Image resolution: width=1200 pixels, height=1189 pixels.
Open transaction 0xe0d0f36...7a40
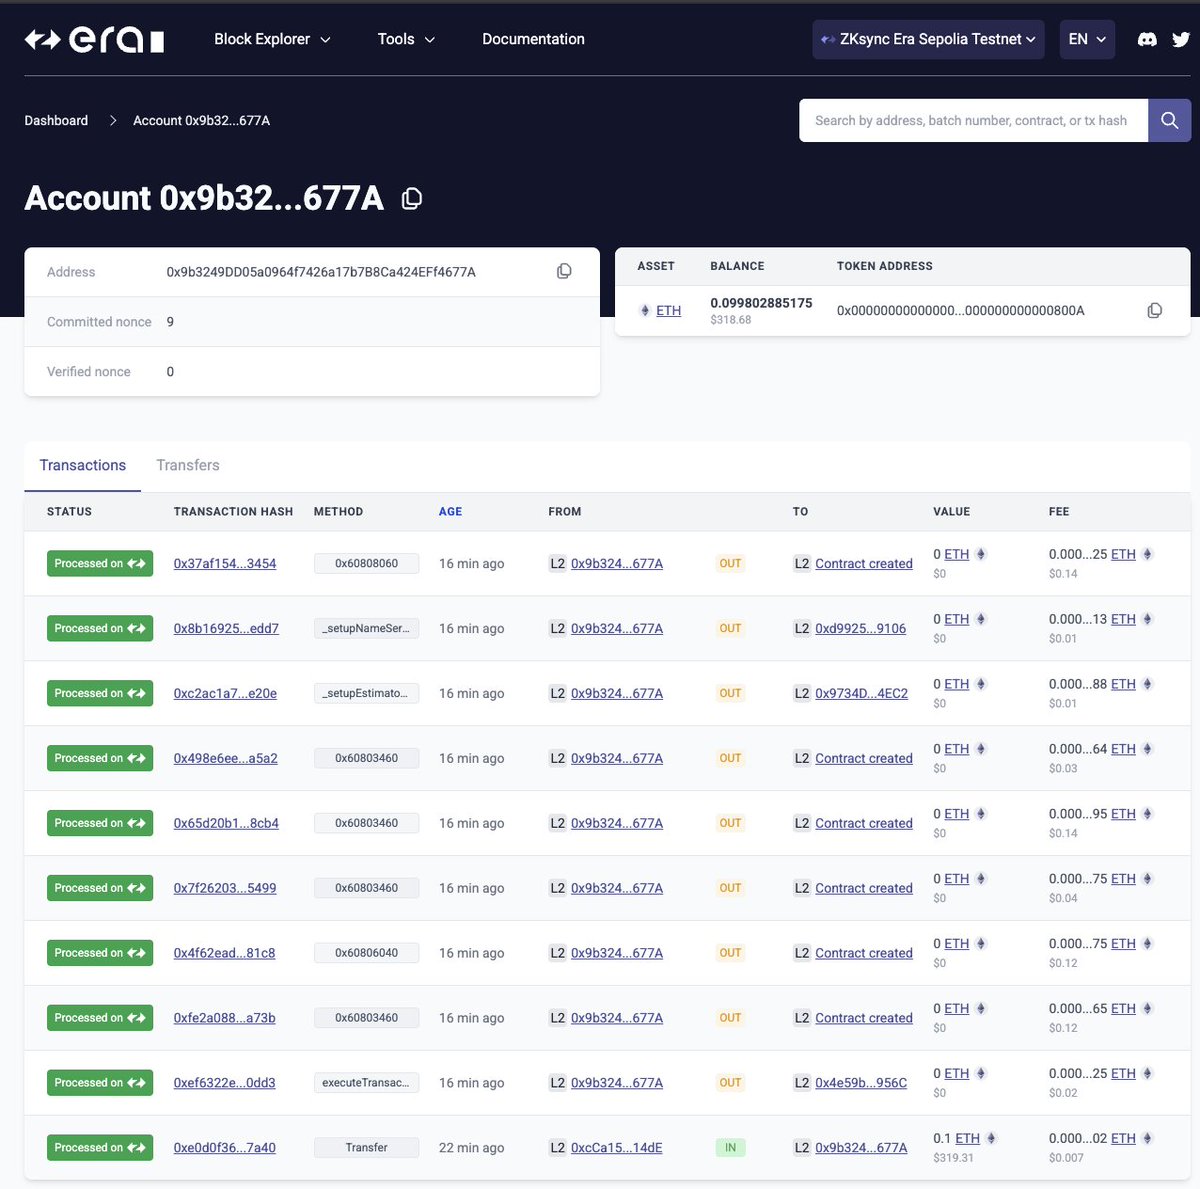click(225, 1148)
